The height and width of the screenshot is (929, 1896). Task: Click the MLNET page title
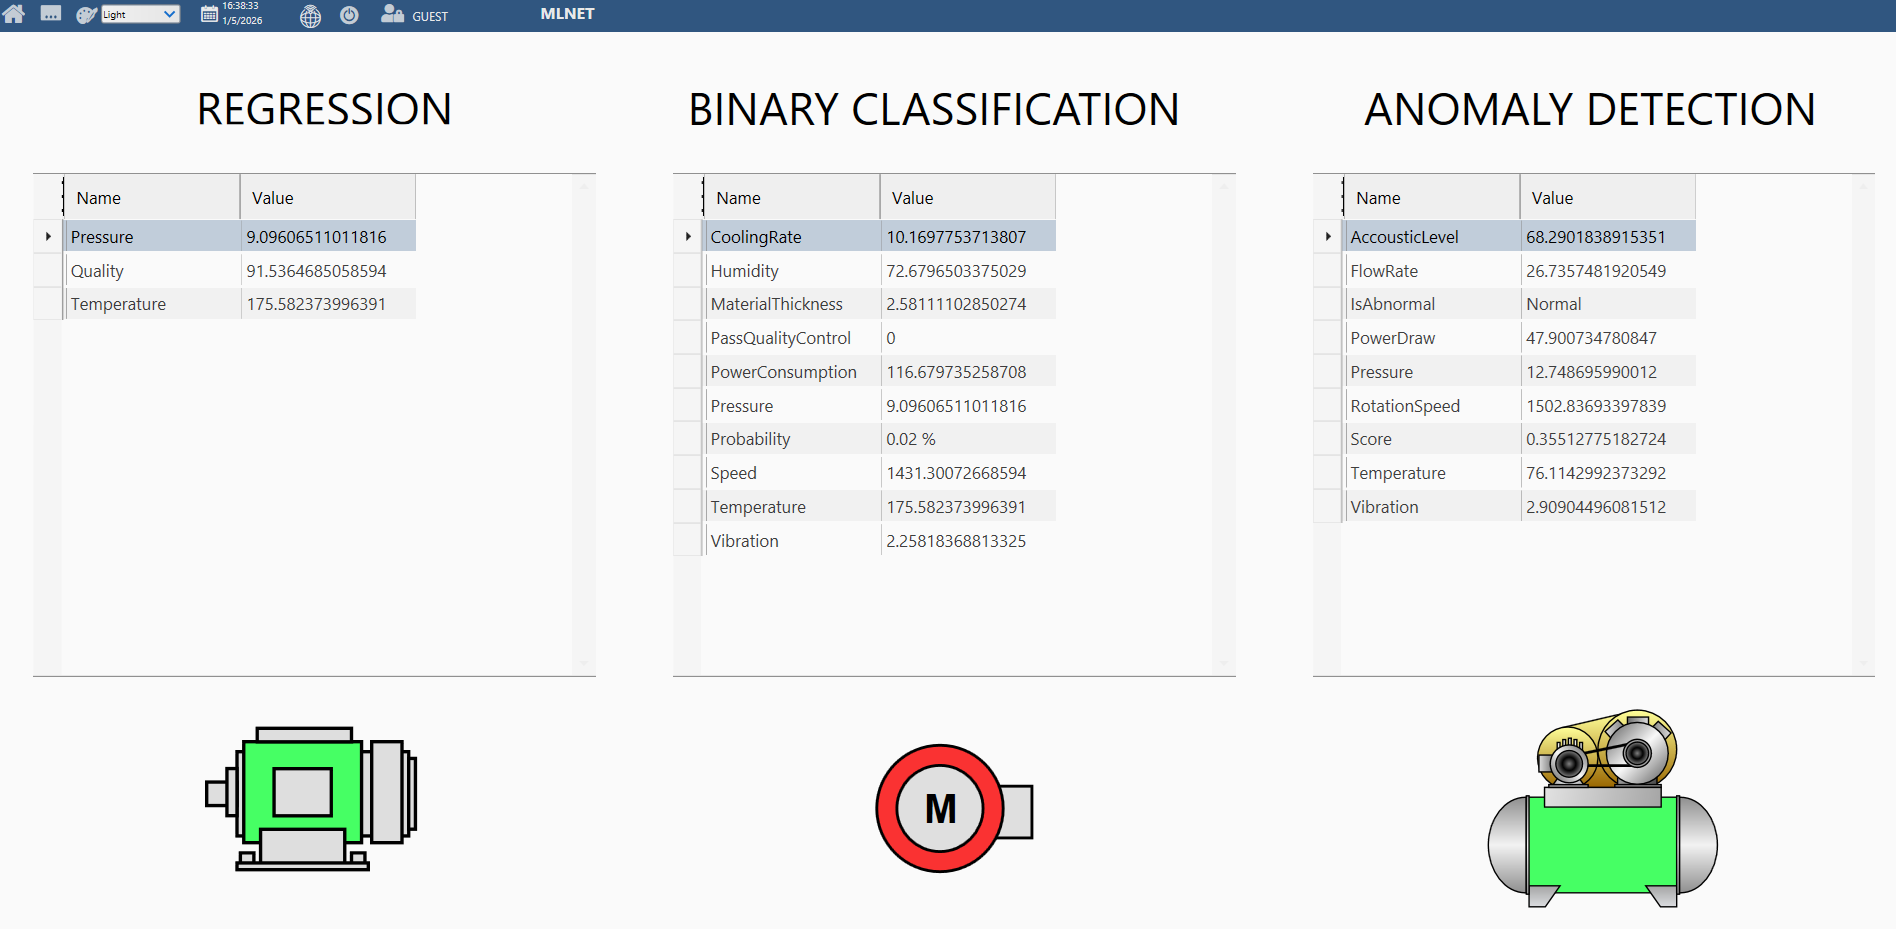click(x=567, y=14)
